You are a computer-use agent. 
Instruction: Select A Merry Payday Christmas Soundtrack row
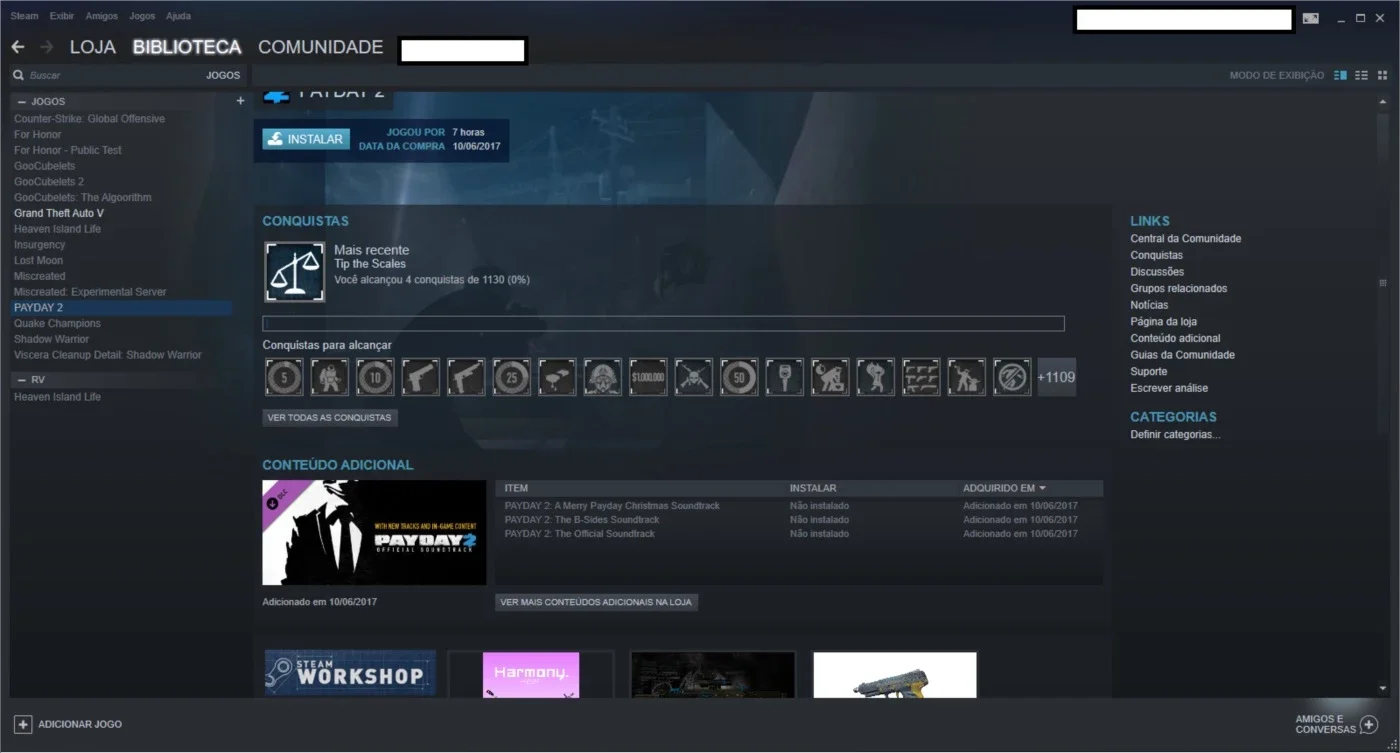(798, 506)
